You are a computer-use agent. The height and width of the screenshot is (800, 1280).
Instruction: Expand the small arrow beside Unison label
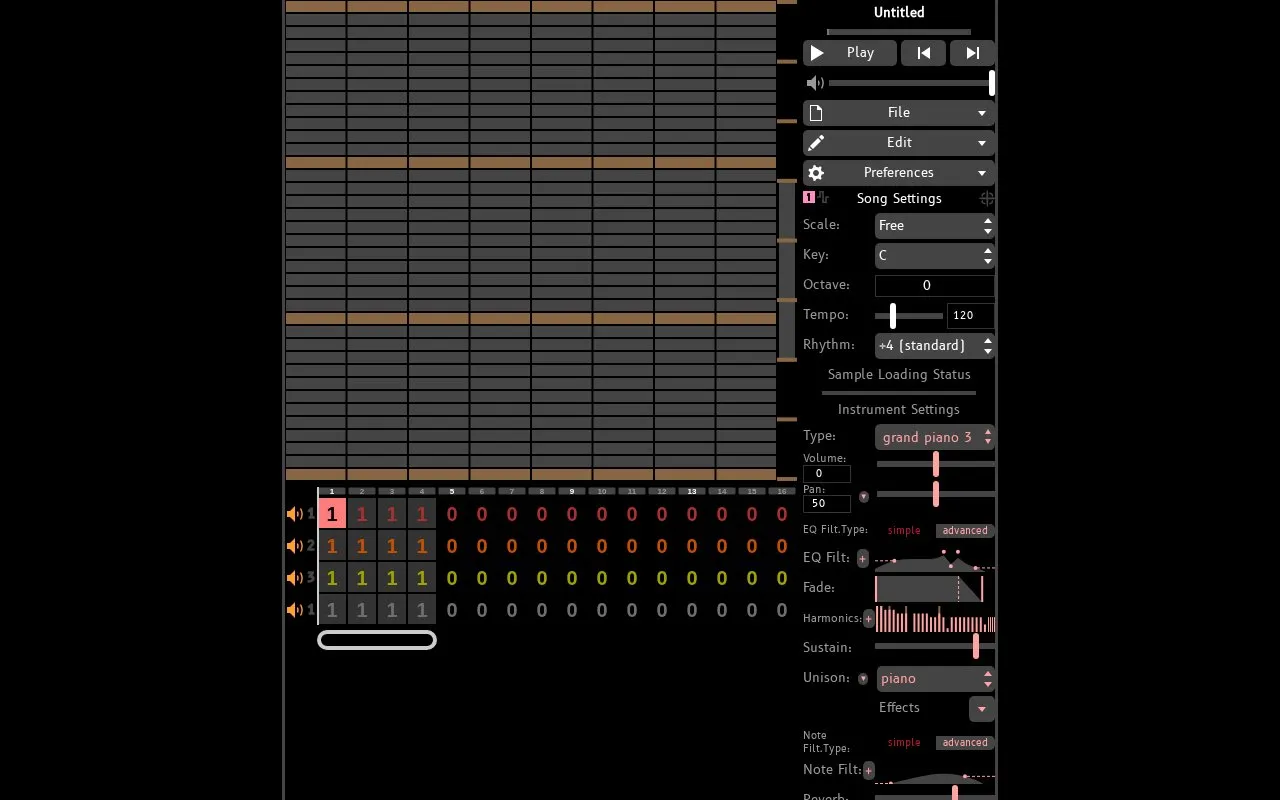pos(863,679)
